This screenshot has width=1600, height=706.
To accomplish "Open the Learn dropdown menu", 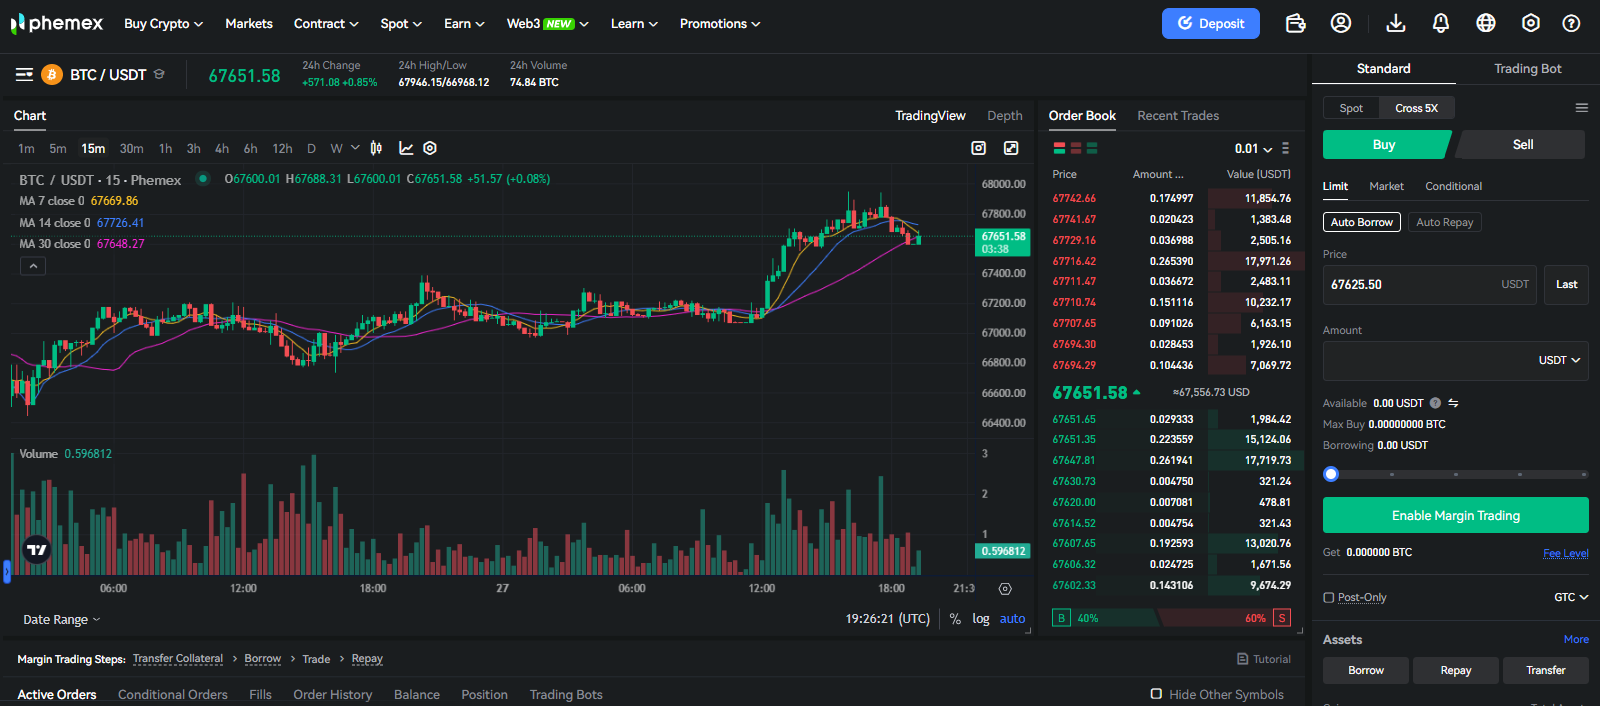I will click(x=634, y=23).
